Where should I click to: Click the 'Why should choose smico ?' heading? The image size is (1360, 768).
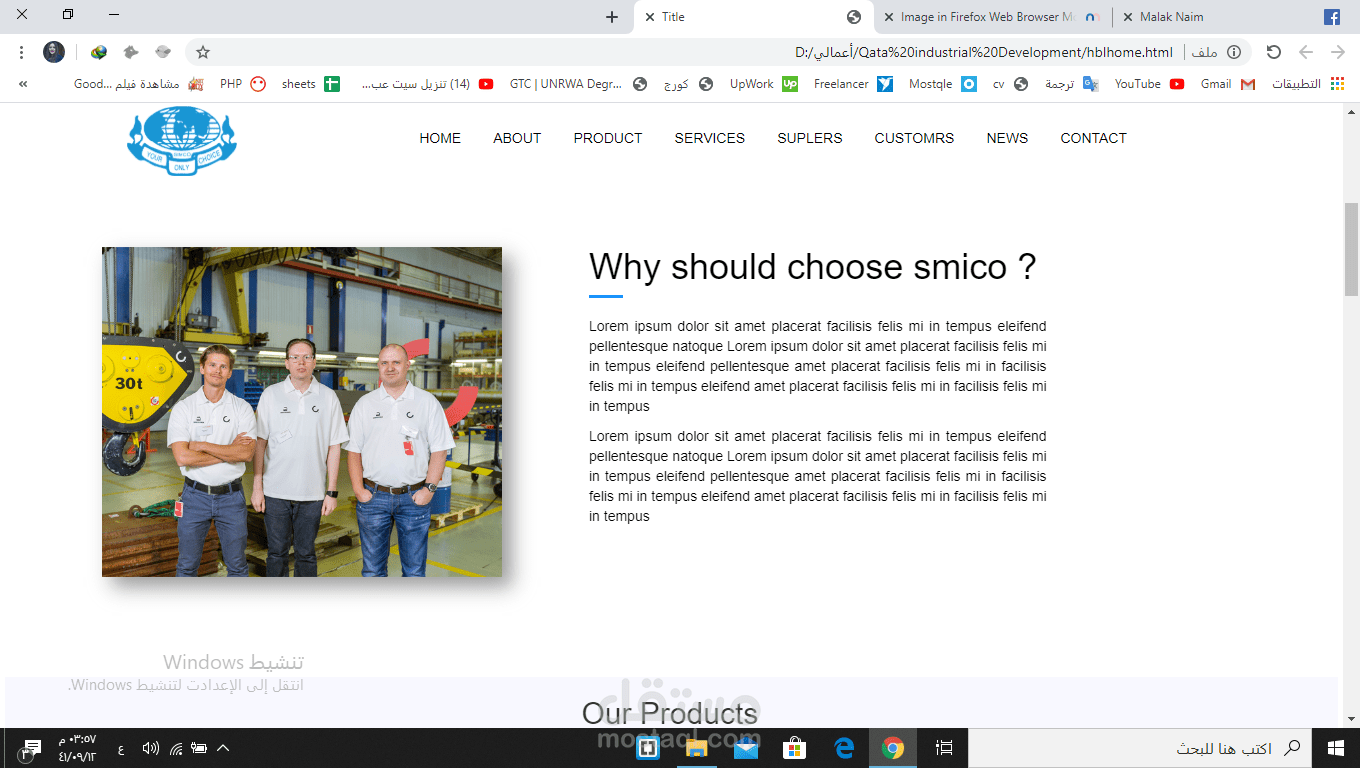coord(813,267)
